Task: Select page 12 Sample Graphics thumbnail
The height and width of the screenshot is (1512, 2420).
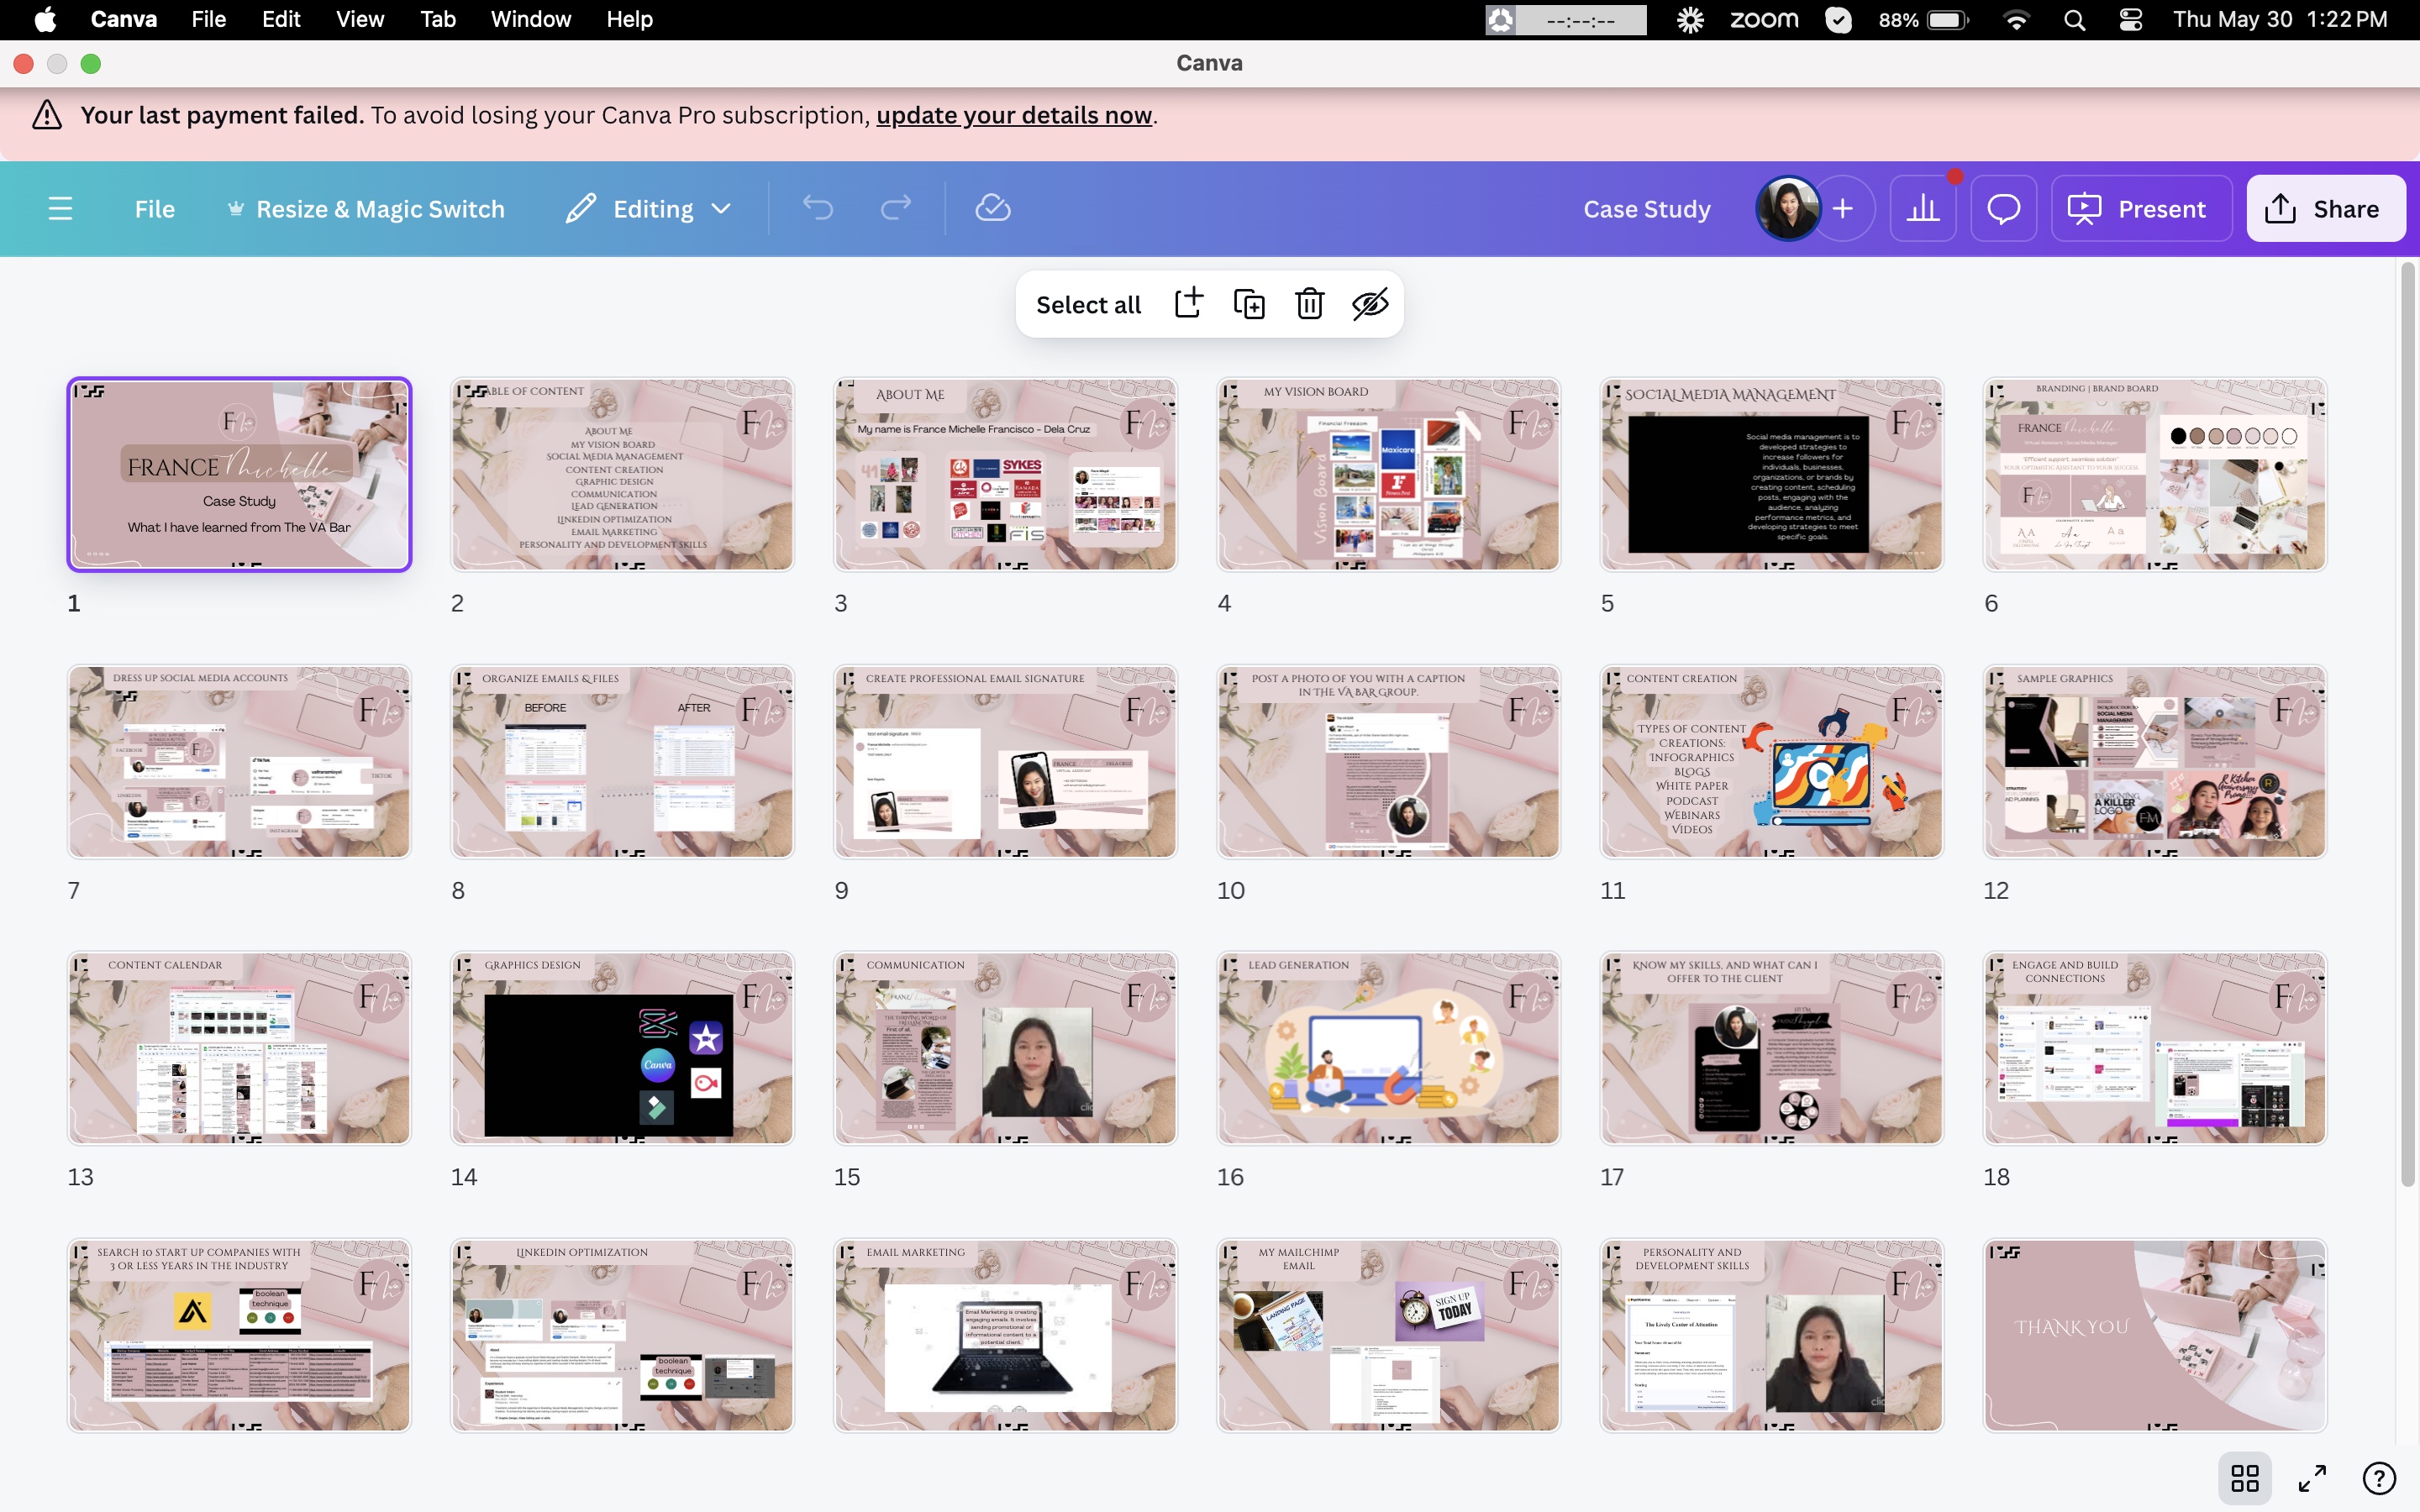Action: pyautogui.click(x=2155, y=761)
